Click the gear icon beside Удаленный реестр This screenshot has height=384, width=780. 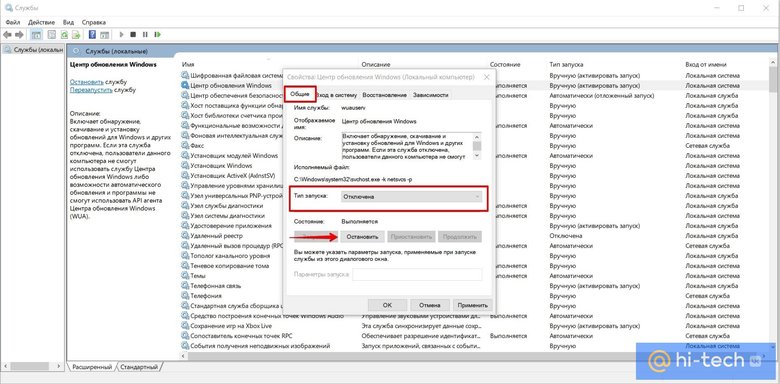tap(185, 236)
